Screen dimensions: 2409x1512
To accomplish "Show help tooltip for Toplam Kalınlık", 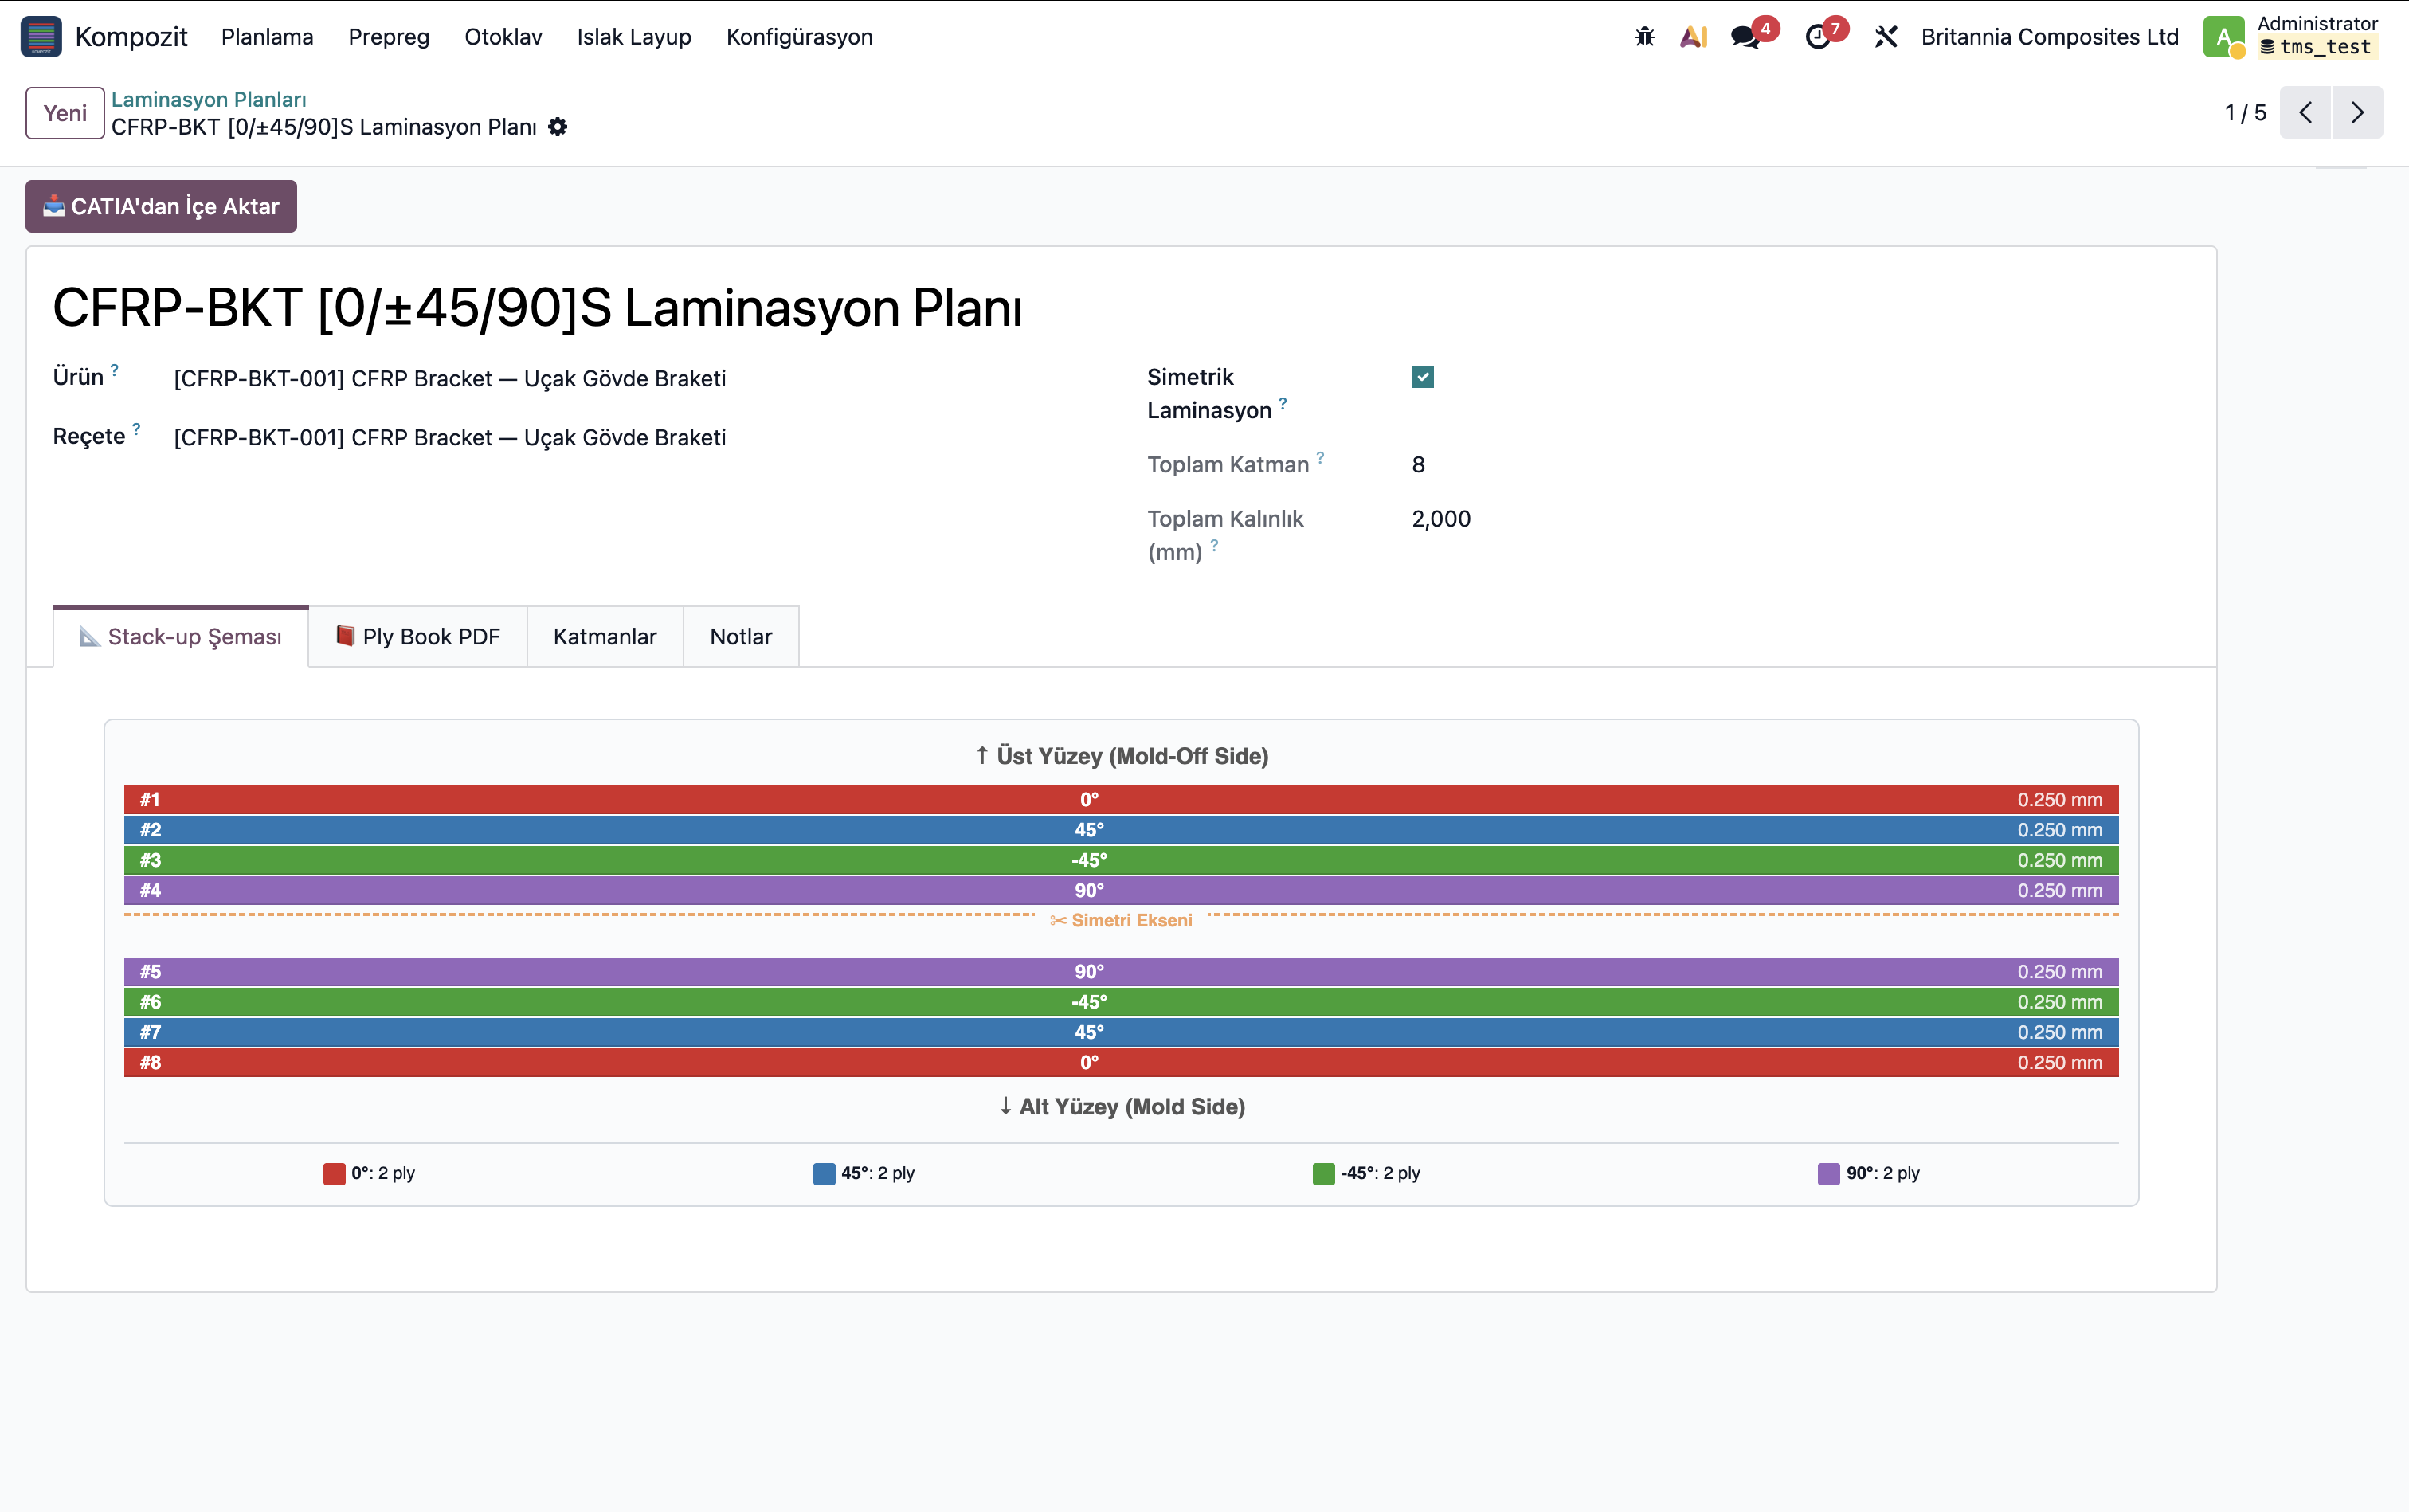I will pos(1214,545).
